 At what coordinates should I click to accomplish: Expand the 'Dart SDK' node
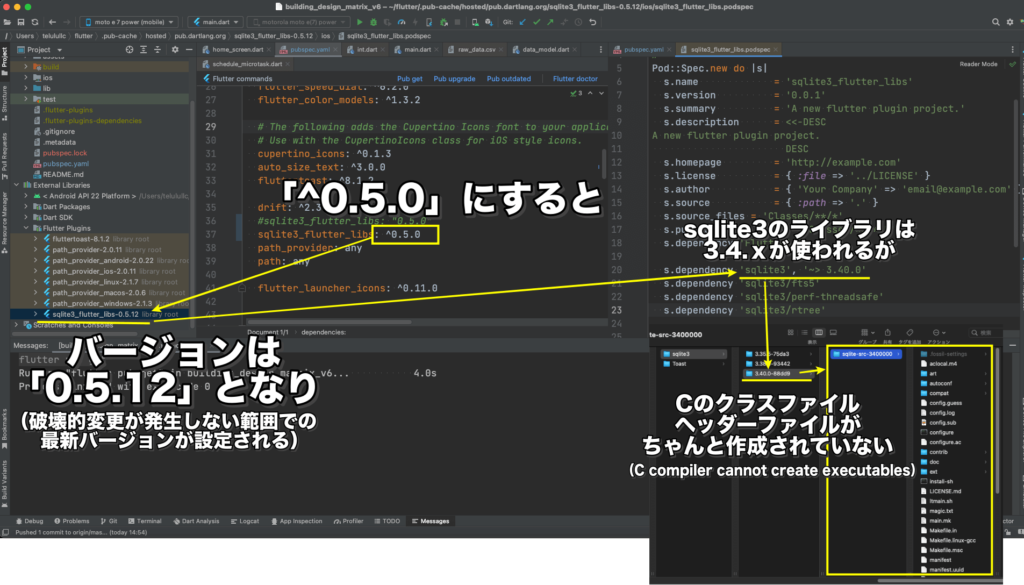point(26,217)
